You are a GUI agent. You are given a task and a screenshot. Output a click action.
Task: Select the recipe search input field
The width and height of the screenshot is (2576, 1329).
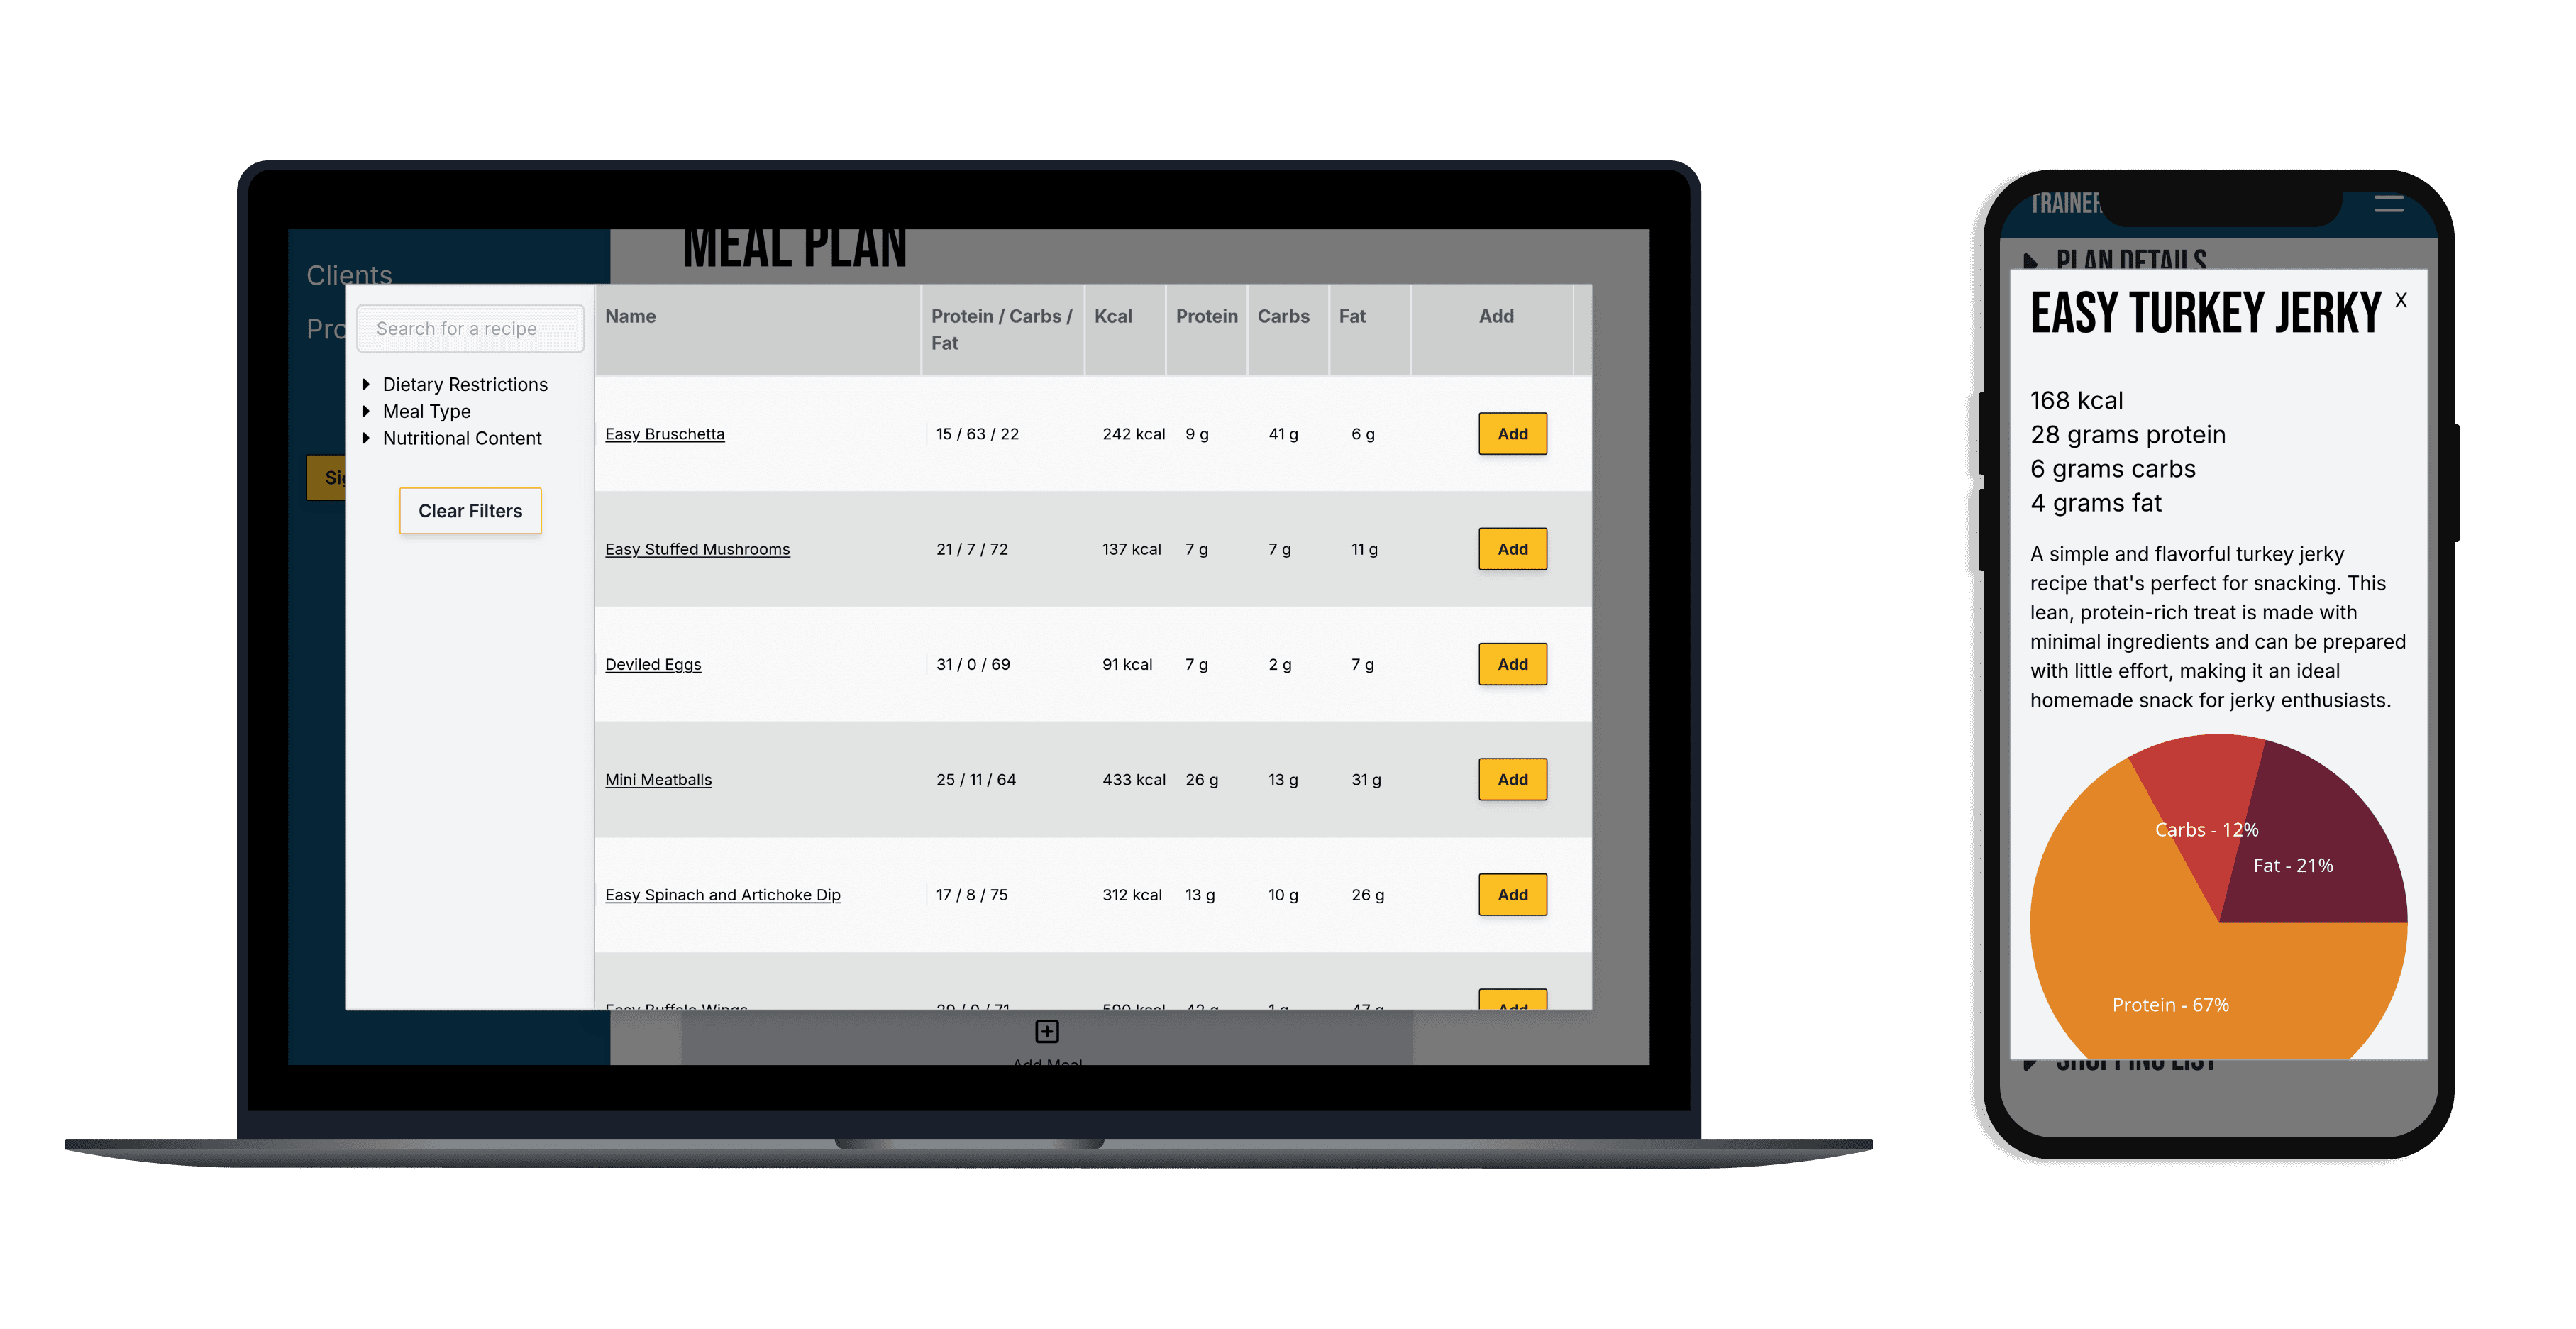click(470, 327)
